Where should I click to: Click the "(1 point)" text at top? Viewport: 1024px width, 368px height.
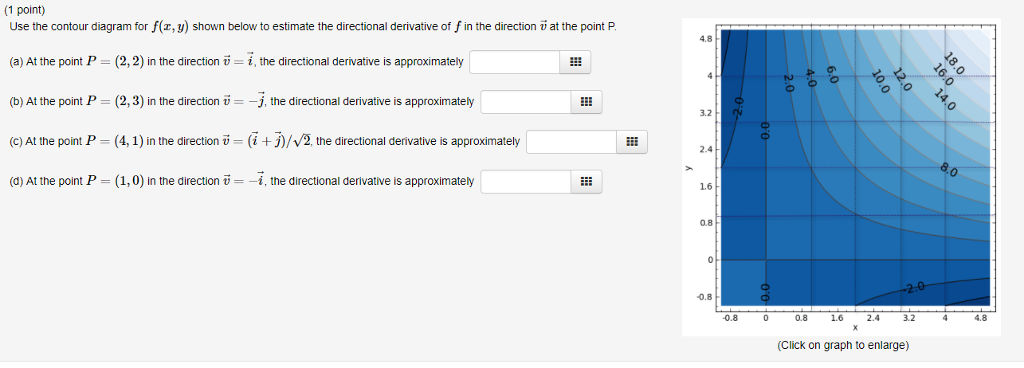[x=28, y=12]
